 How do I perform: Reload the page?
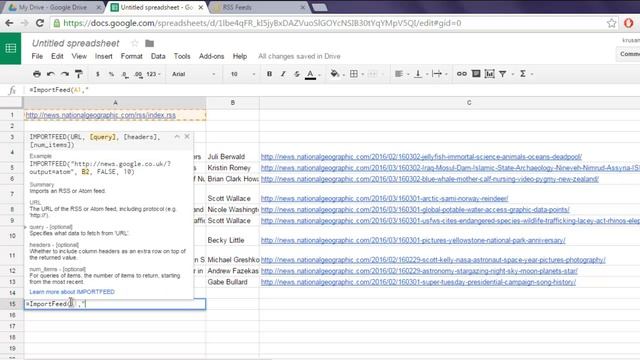(x=40, y=23)
